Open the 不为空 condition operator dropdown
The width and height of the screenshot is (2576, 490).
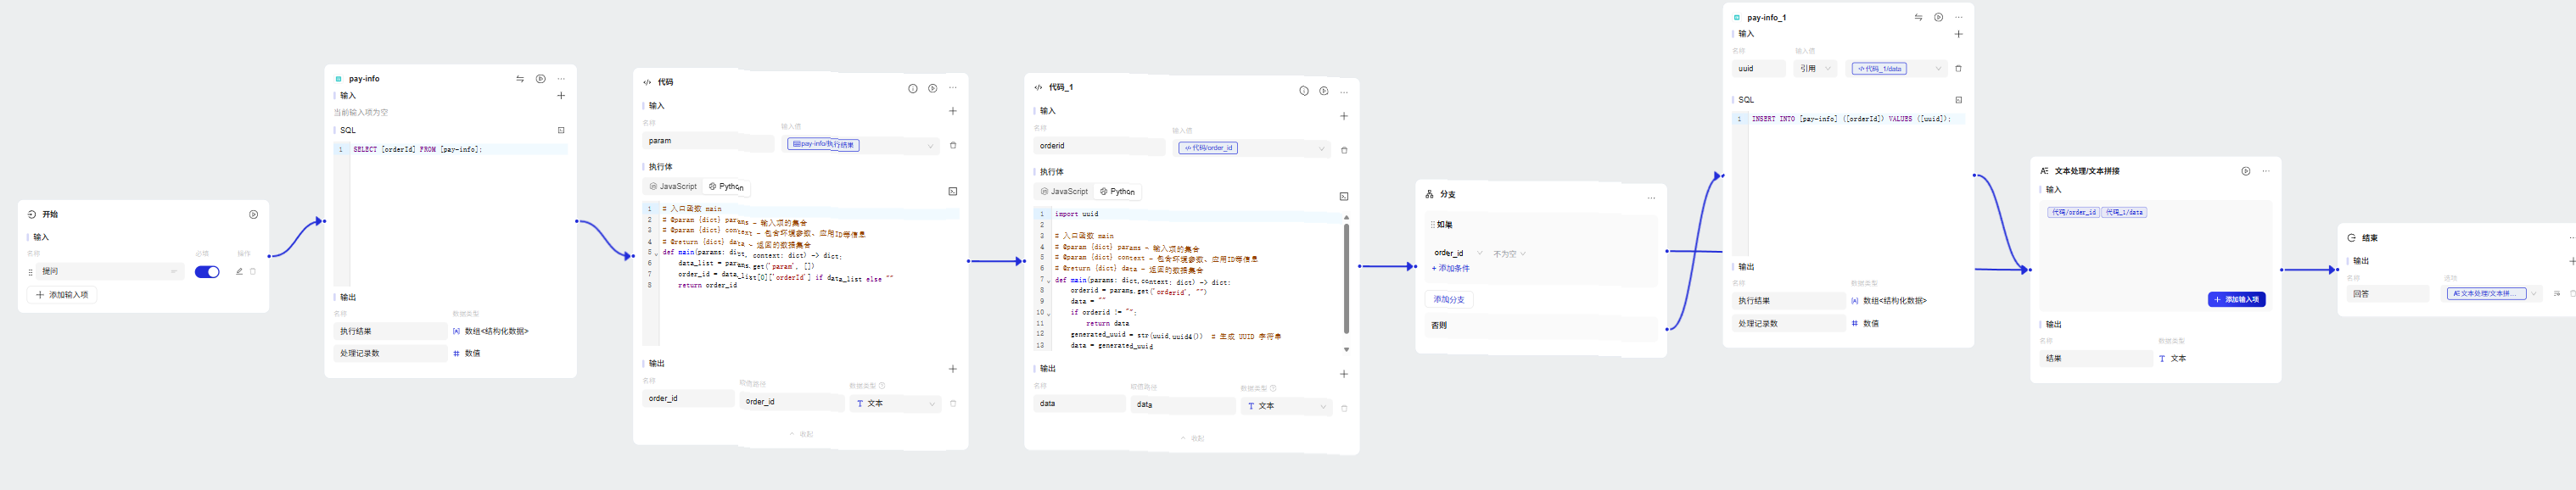click(1510, 254)
